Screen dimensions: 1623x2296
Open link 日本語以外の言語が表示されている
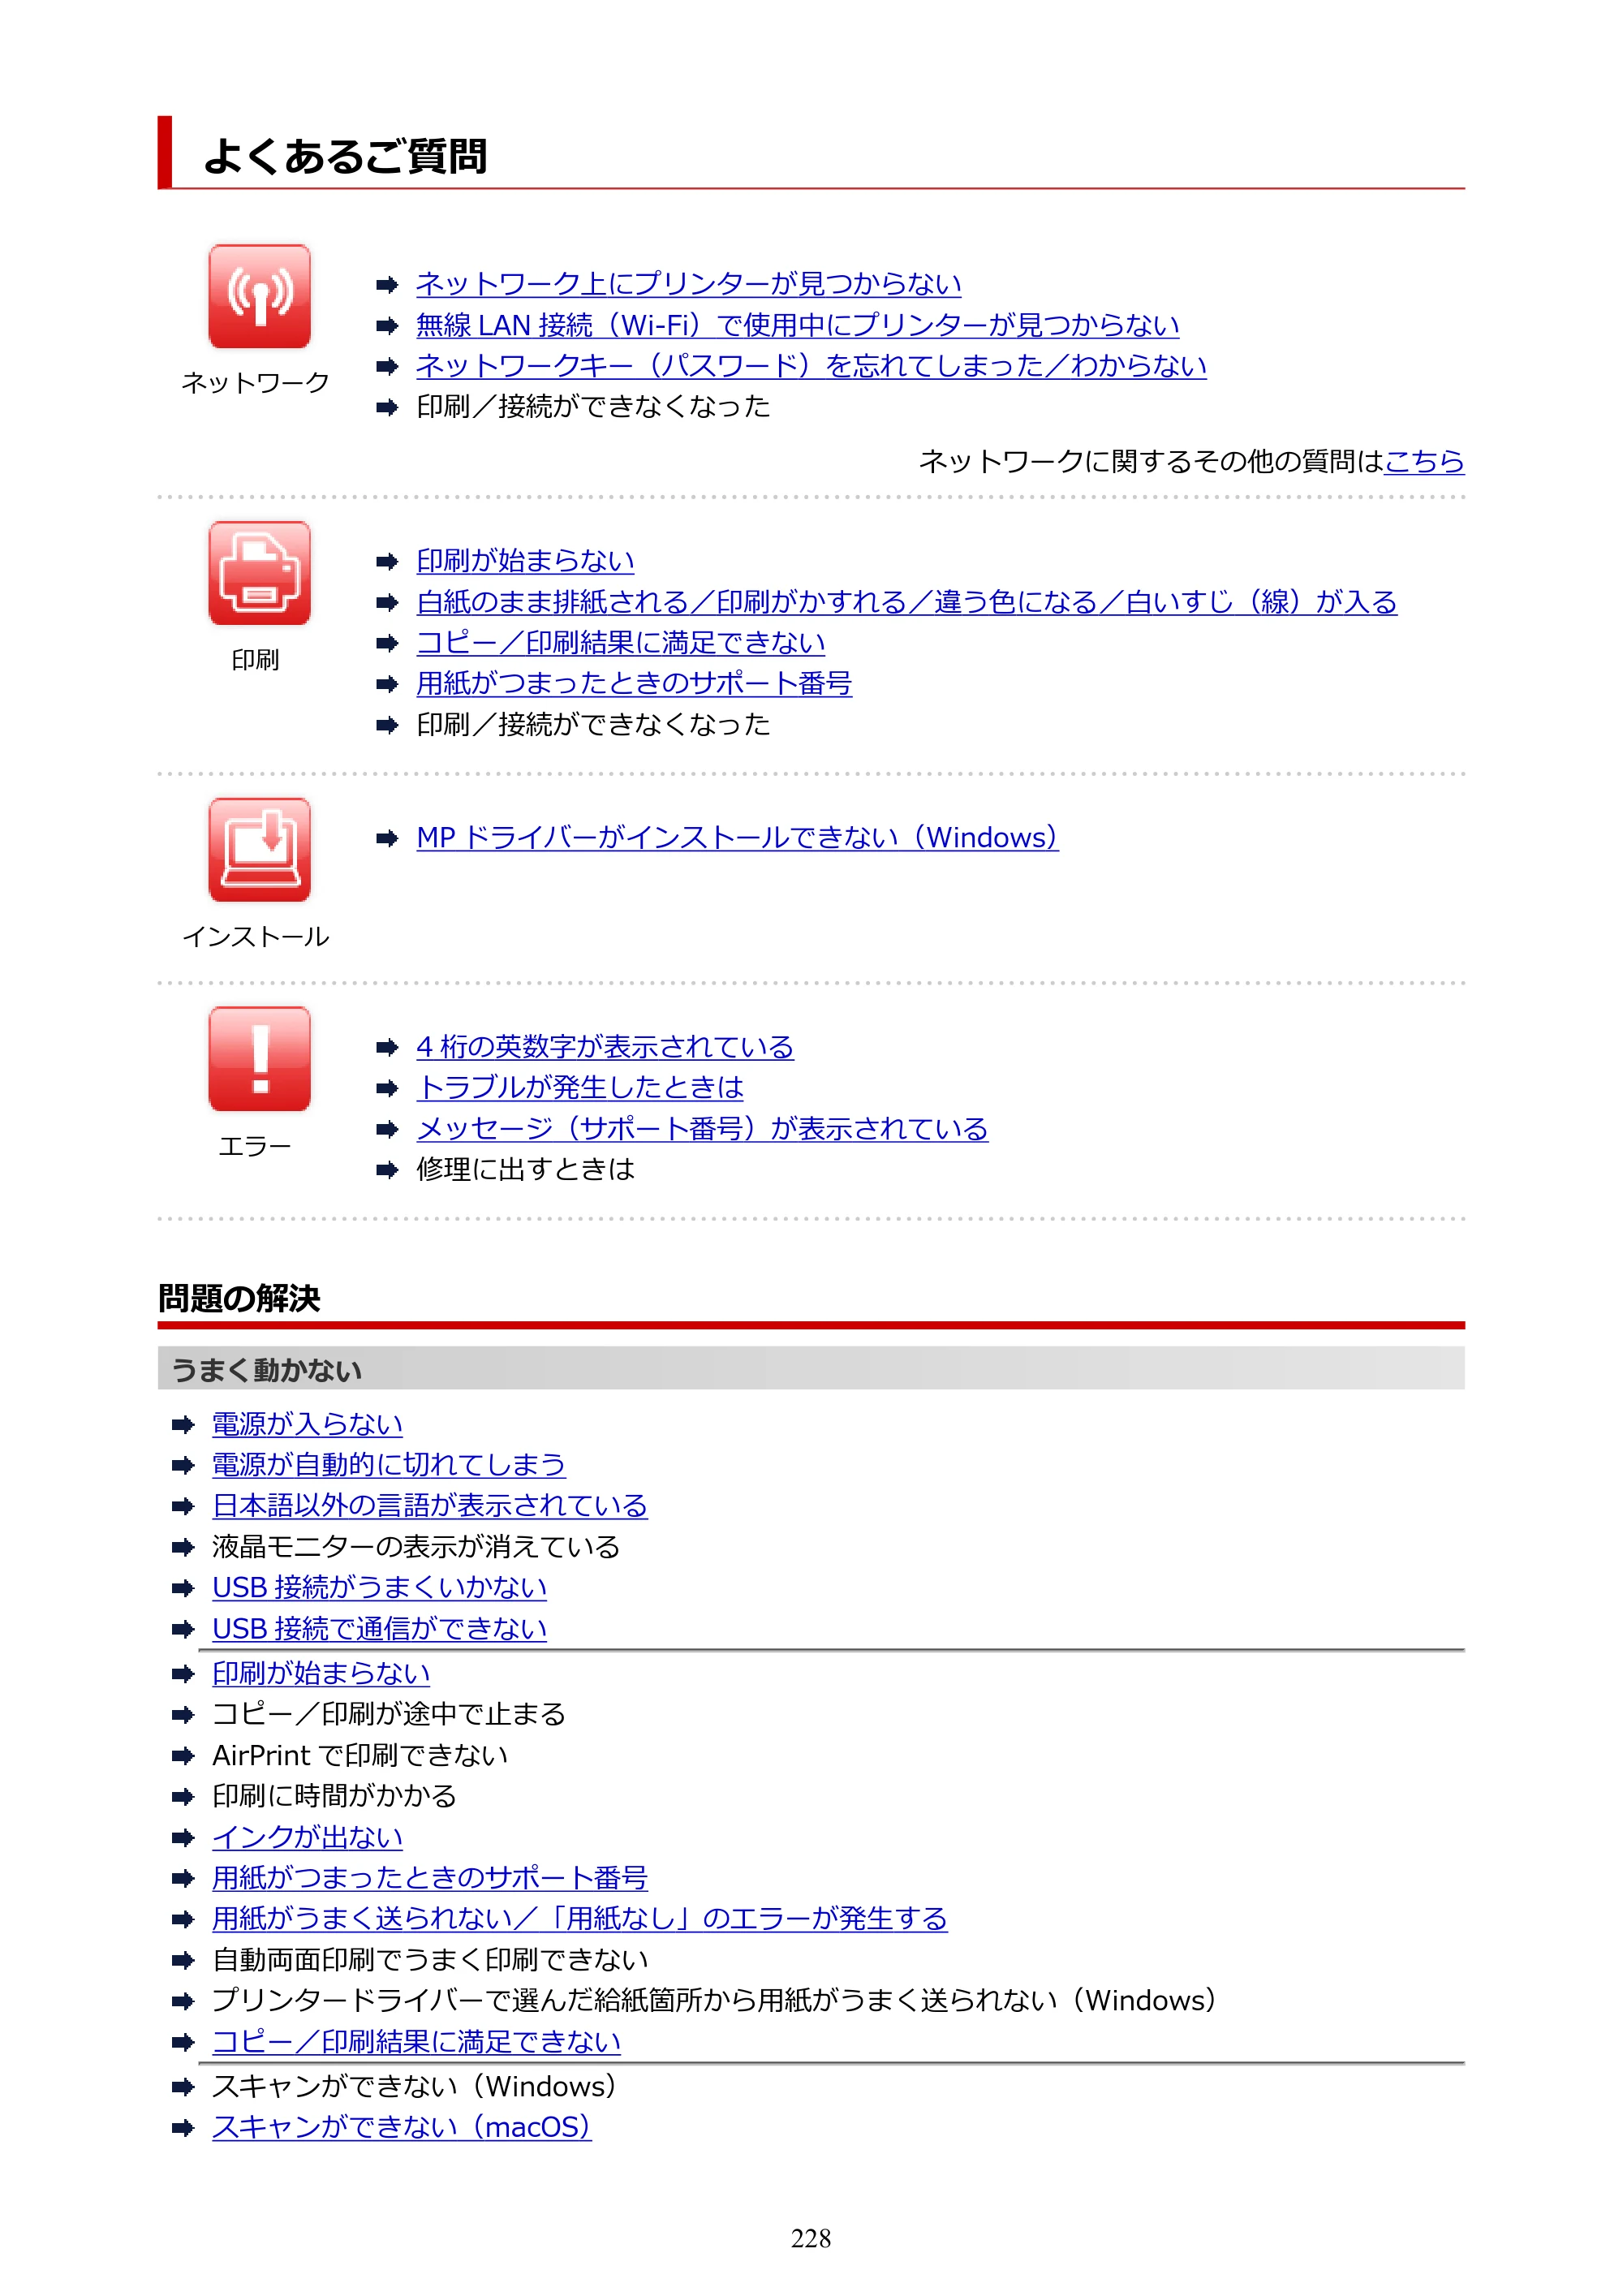tap(430, 1506)
